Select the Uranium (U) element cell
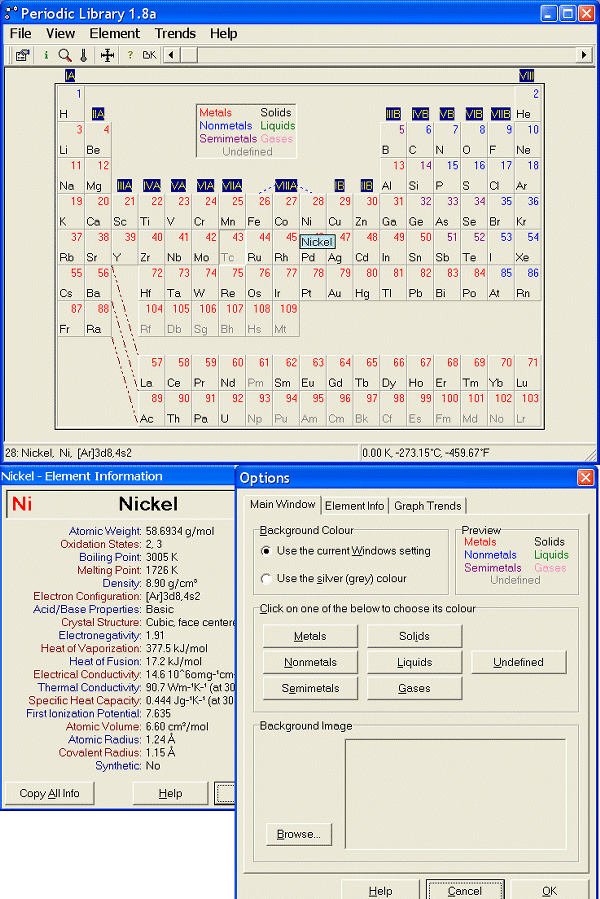Screen dimensions: 600x899 pos(232,409)
